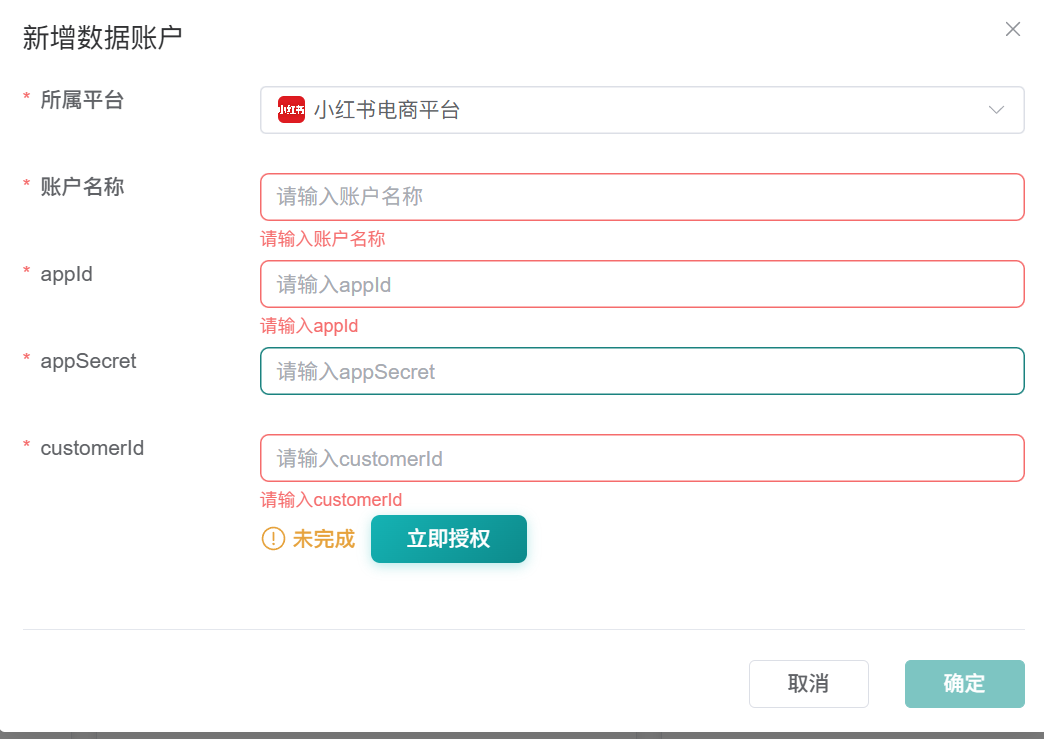Screen dimensions: 1044x739
Task: Click into the appId input field
Action: [642, 284]
